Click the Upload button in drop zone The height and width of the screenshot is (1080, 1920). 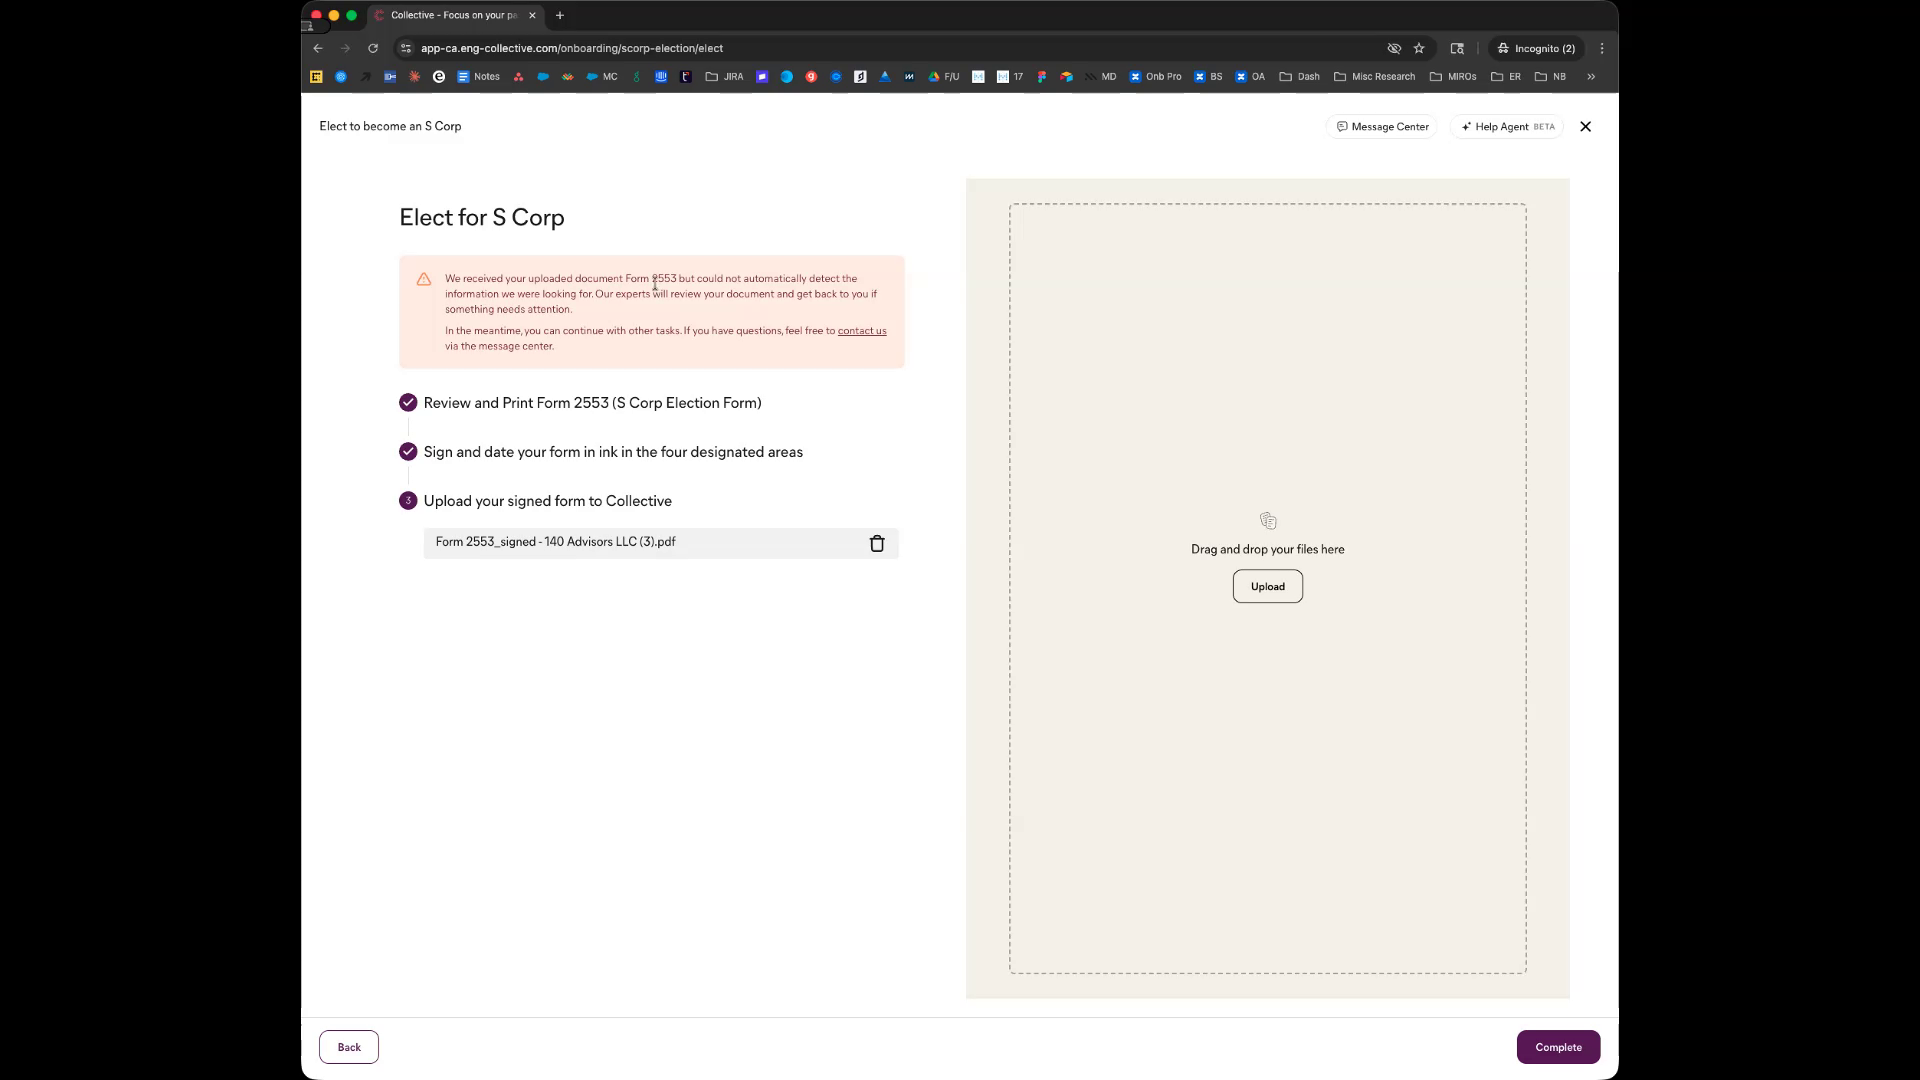coord(1267,587)
